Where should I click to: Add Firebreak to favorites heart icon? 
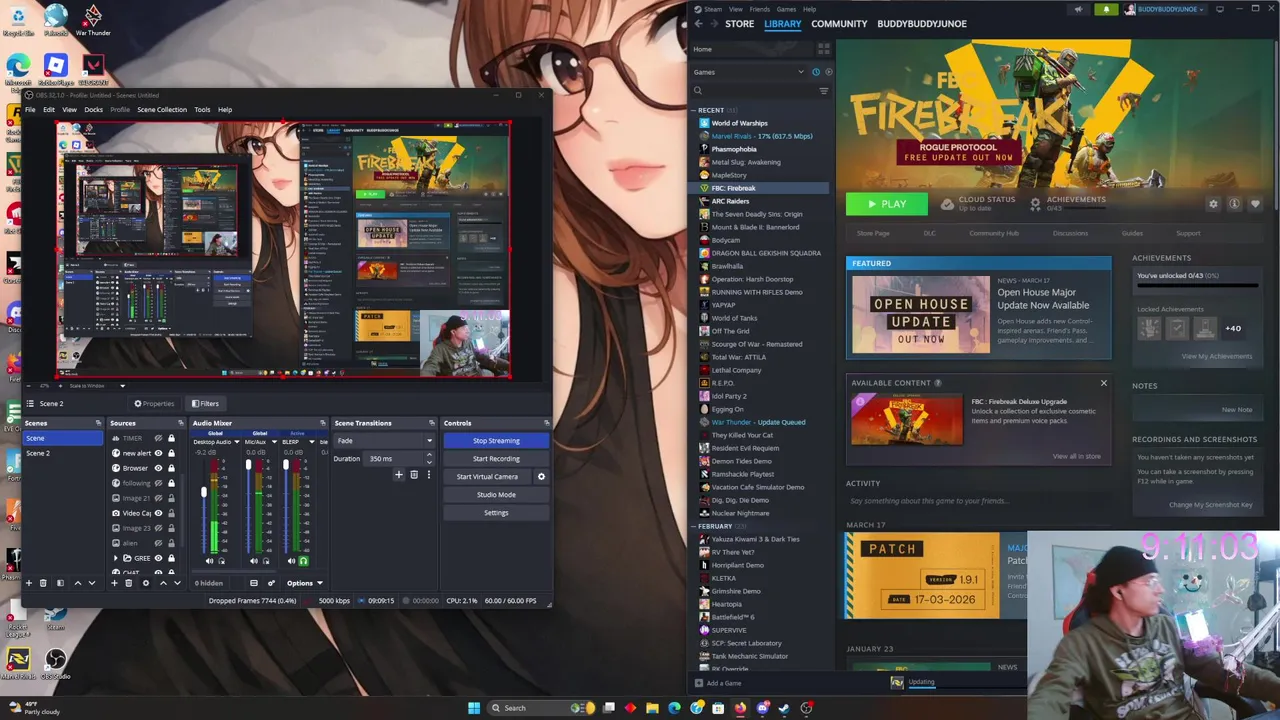click(x=1255, y=204)
